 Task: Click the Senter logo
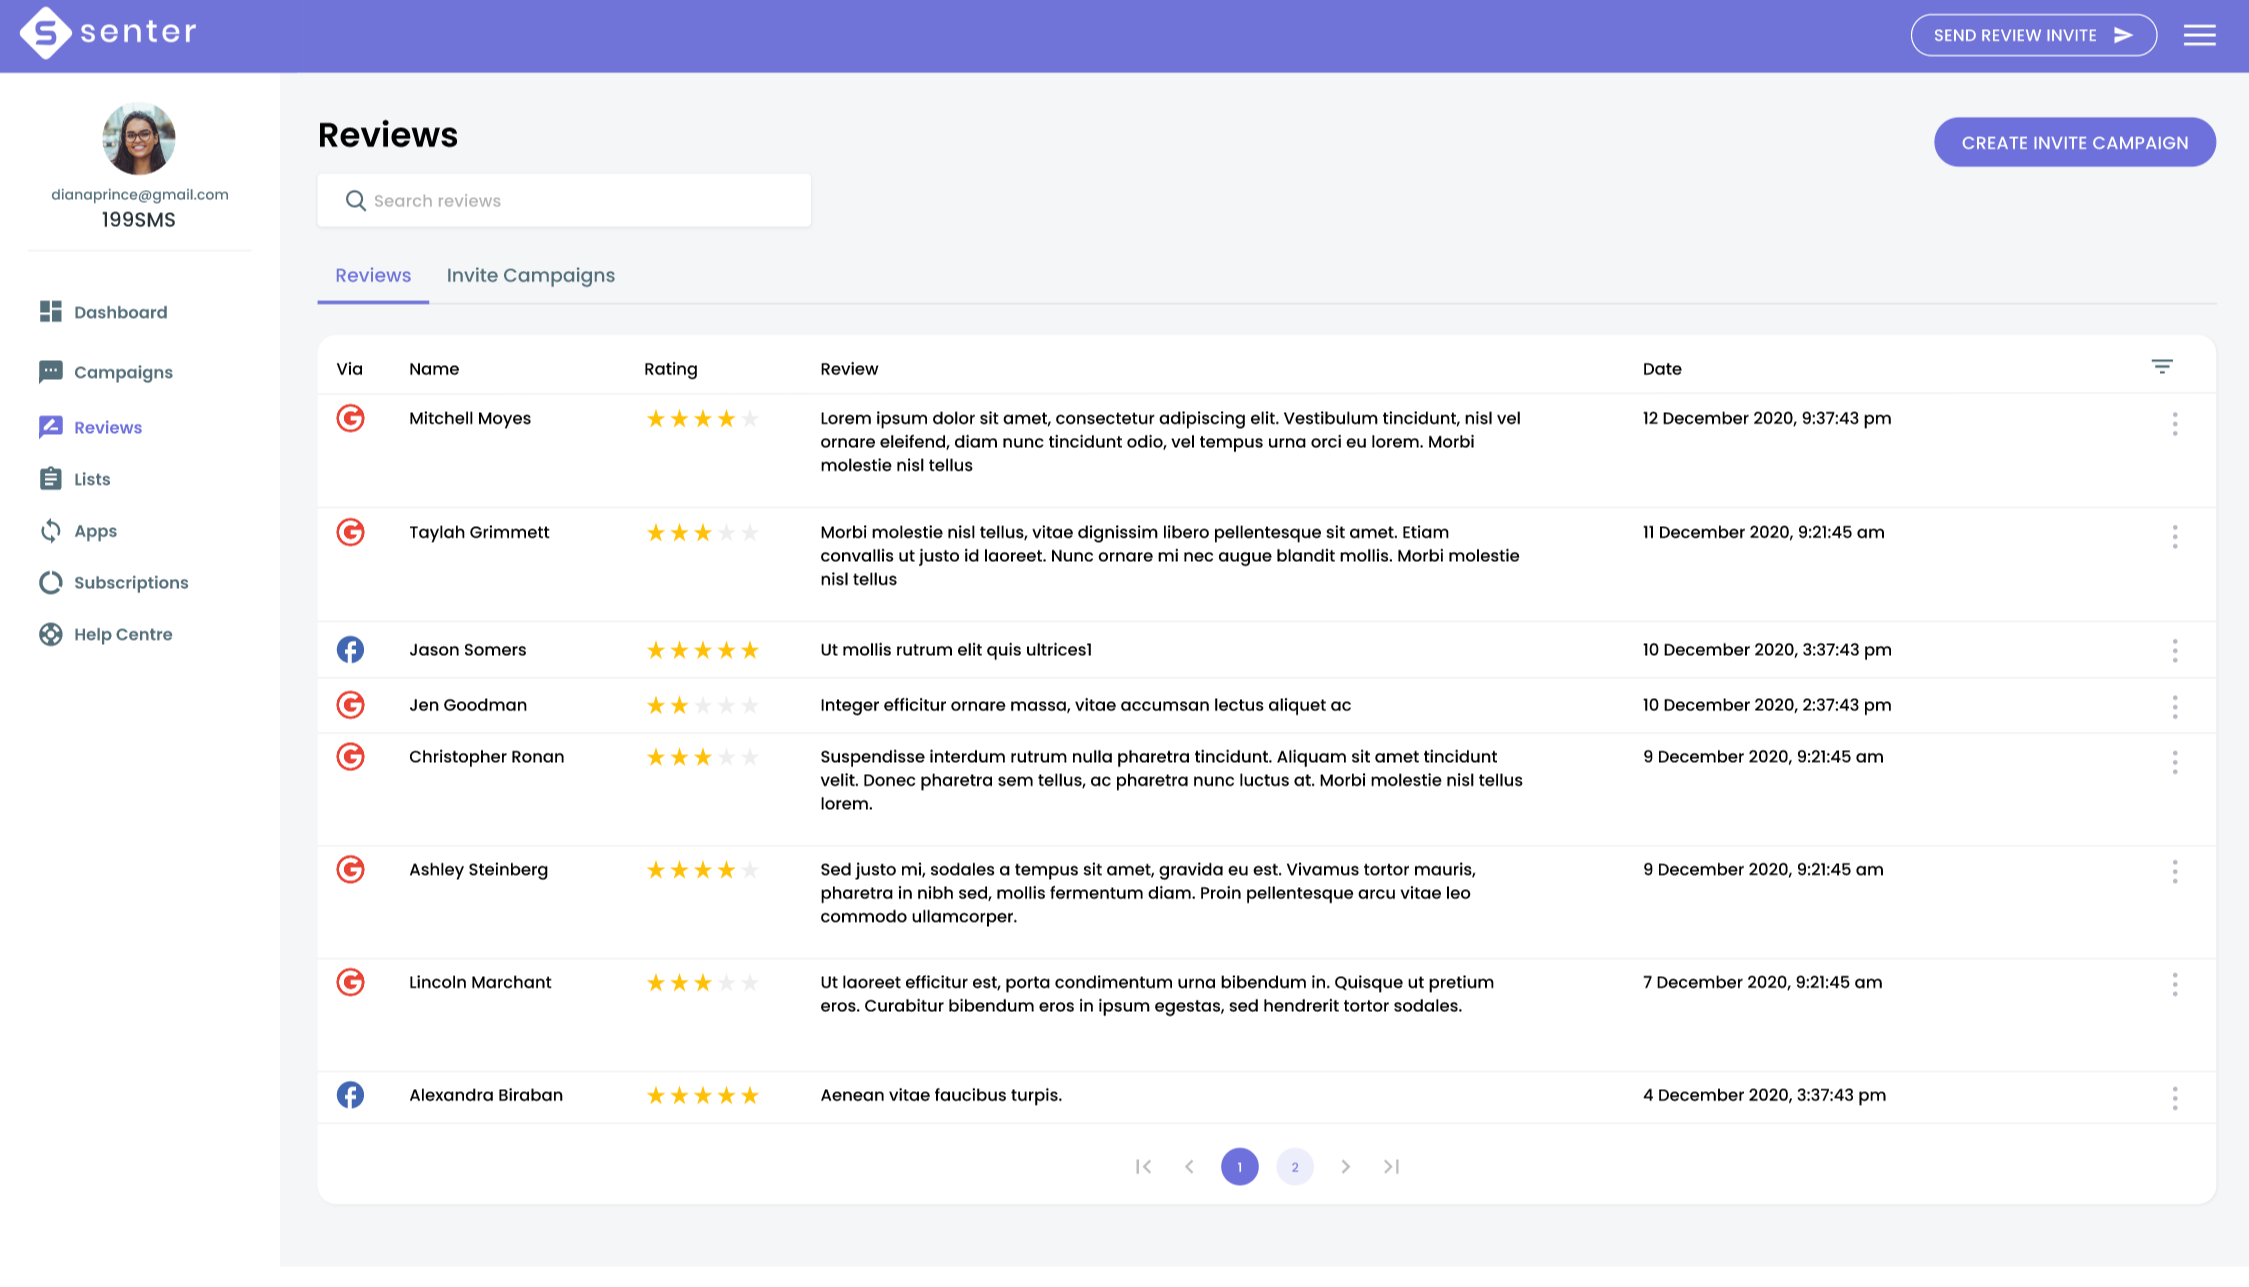(108, 33)
